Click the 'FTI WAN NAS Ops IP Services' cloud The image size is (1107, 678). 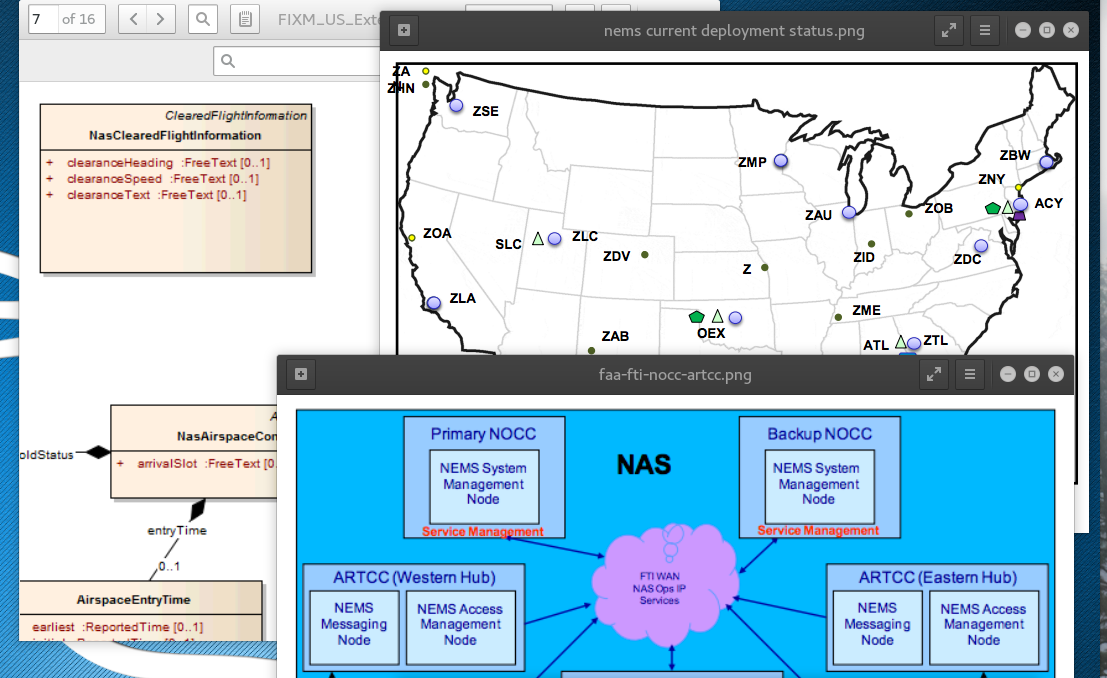coord(665,588)
